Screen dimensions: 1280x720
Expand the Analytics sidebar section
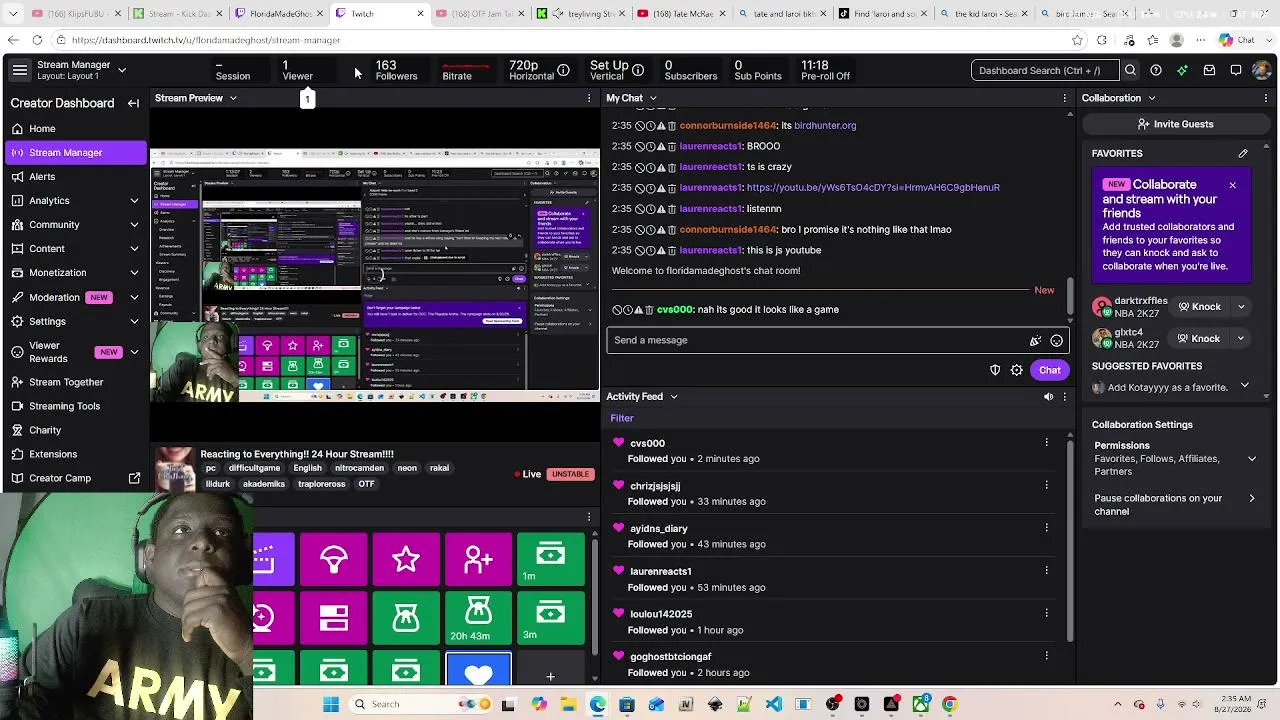[134, 200]
